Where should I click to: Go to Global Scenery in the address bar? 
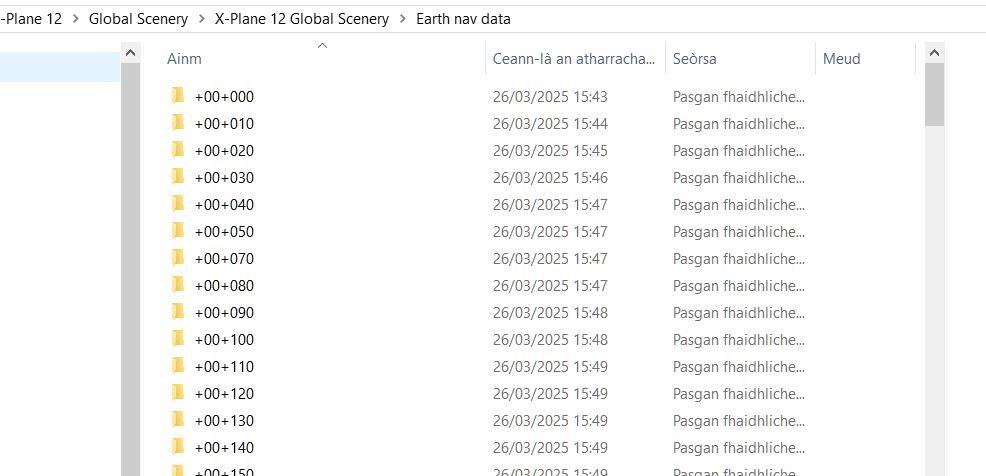pyautogui.click(x=138, y=19)
